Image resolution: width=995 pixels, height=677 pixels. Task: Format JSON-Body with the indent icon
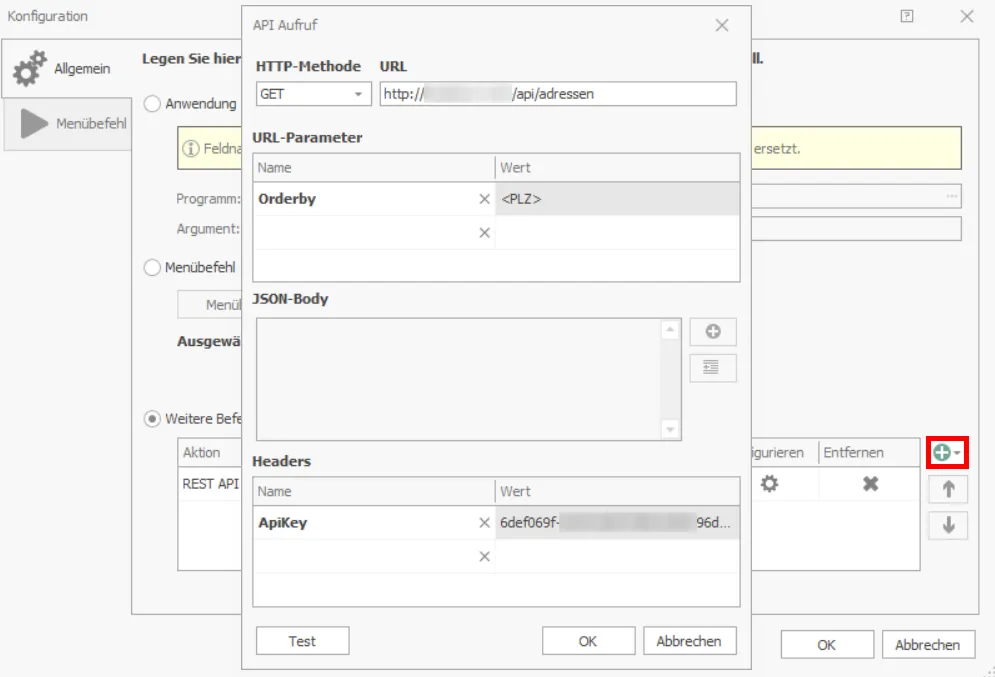click(713, 368)
